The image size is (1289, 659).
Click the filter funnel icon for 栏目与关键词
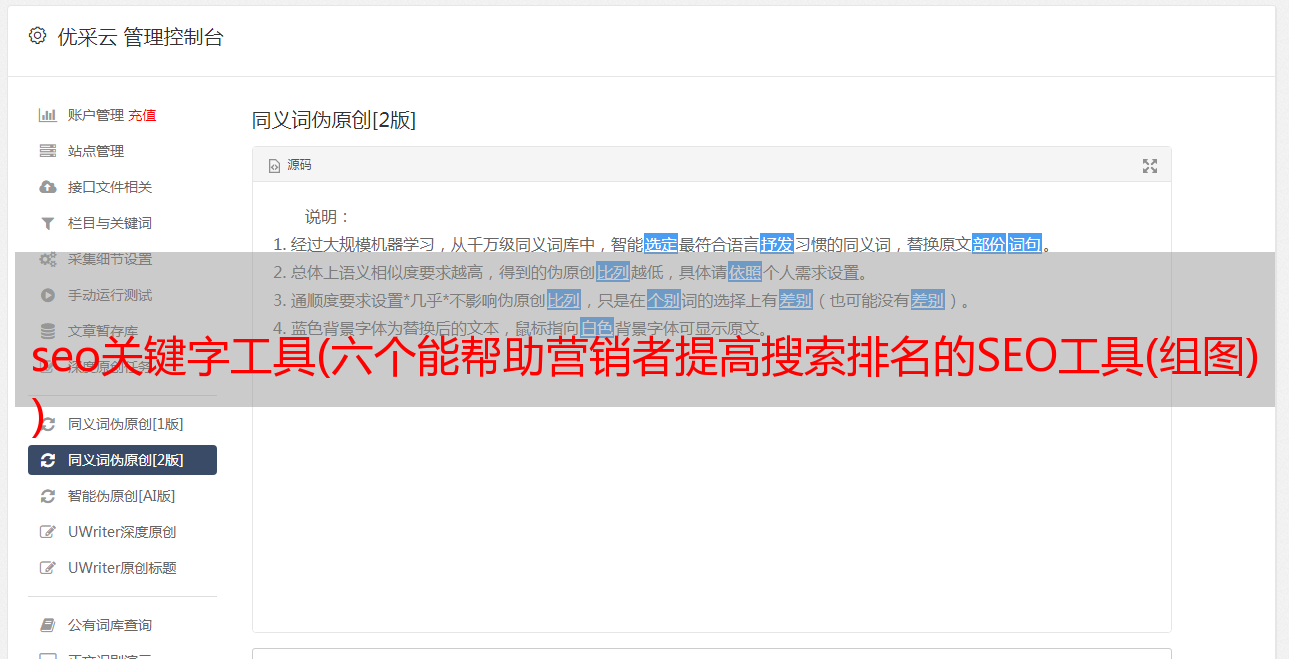(47, 223)
